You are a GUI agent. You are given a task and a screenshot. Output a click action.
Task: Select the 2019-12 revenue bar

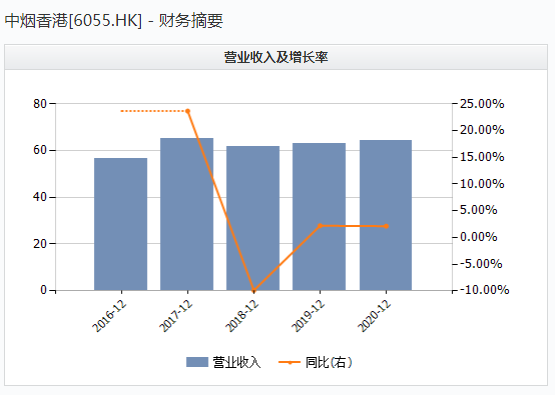pos(319,217)
